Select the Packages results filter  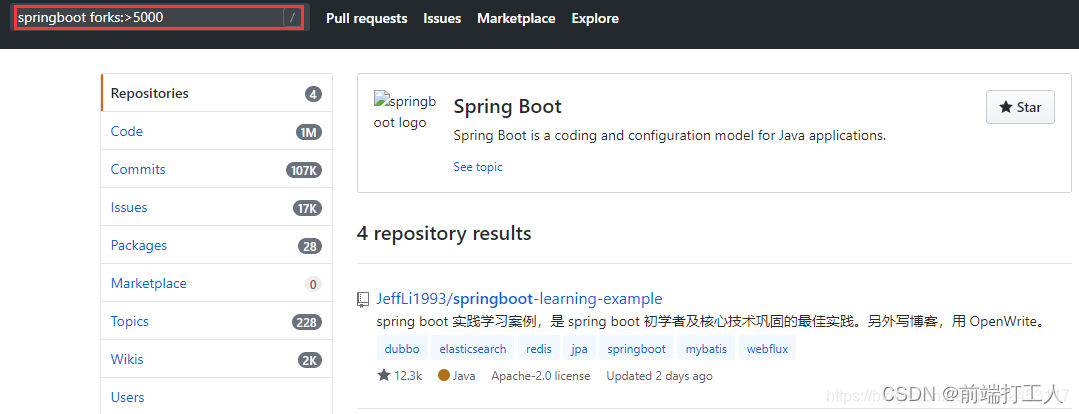pyautogui.click(x=217, y=246)
